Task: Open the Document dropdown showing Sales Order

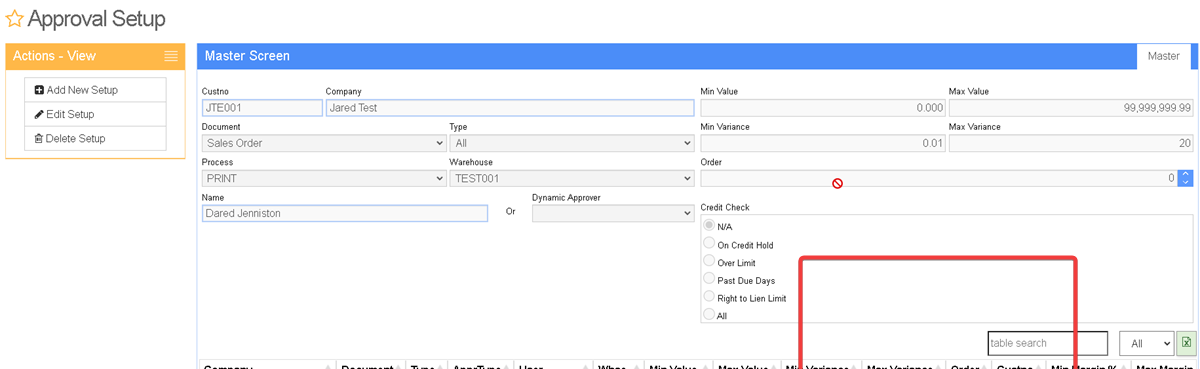Action: click(324, 143)
